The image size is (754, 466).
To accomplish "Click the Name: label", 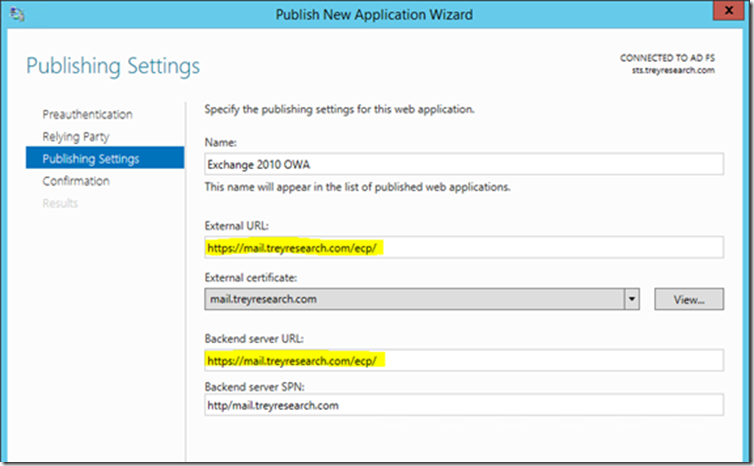I will (x=221, y=142).
